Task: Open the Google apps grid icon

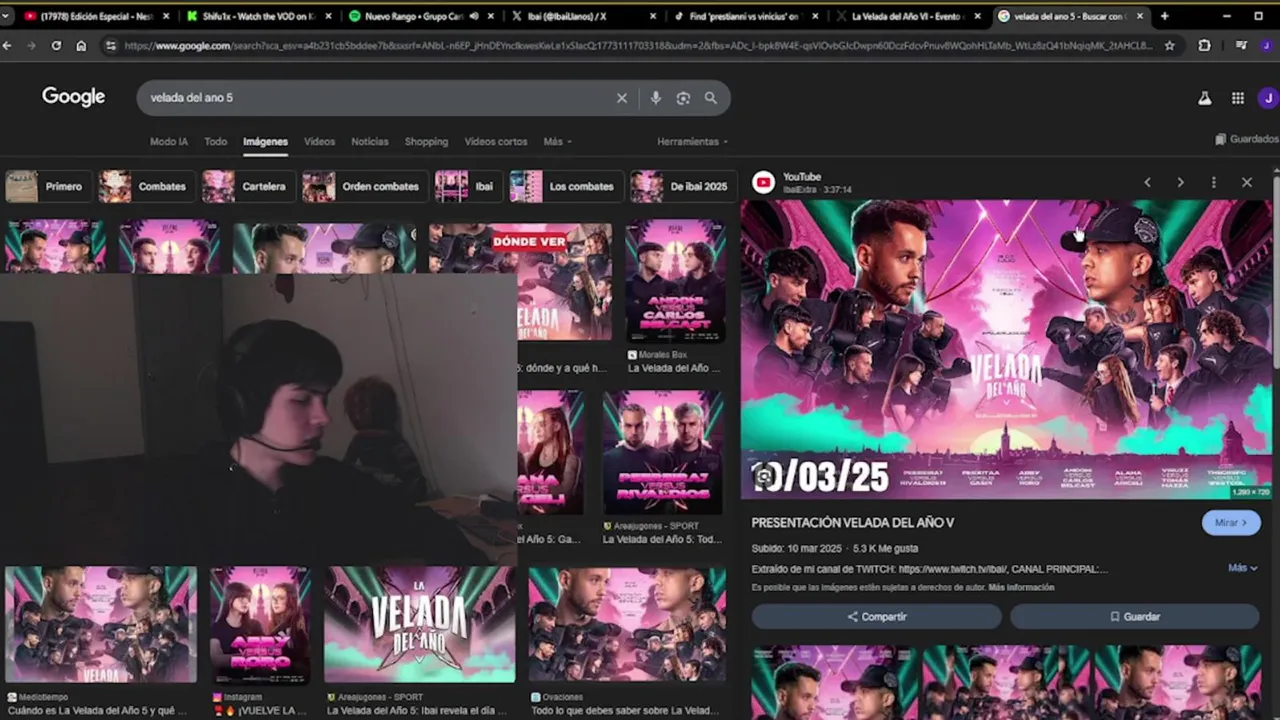Action: 1238,98
